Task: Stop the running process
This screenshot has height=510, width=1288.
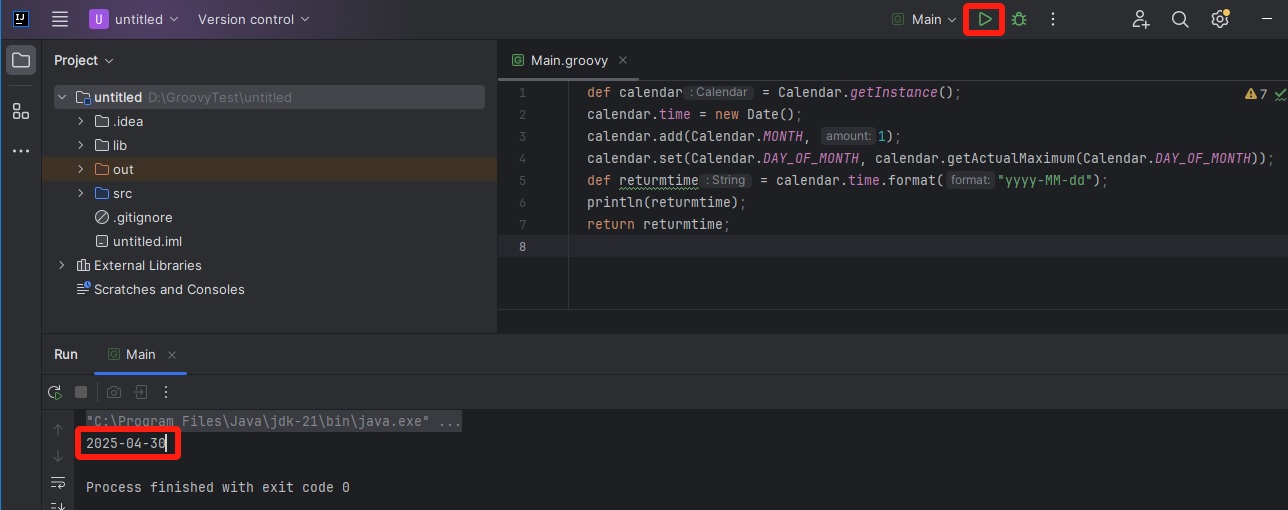Action: click(82, 392)
